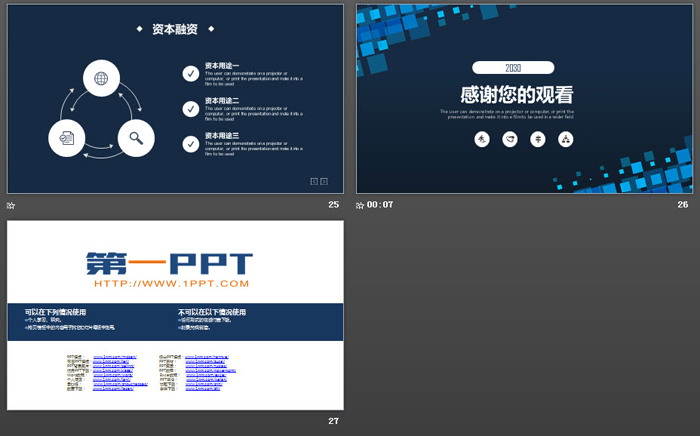
Task: Click the globe icon on slide 25
Action: (101, 79)
